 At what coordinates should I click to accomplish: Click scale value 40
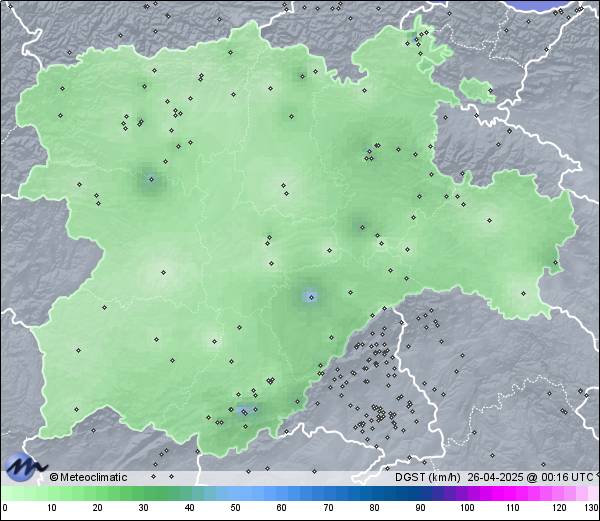[189, 508]
